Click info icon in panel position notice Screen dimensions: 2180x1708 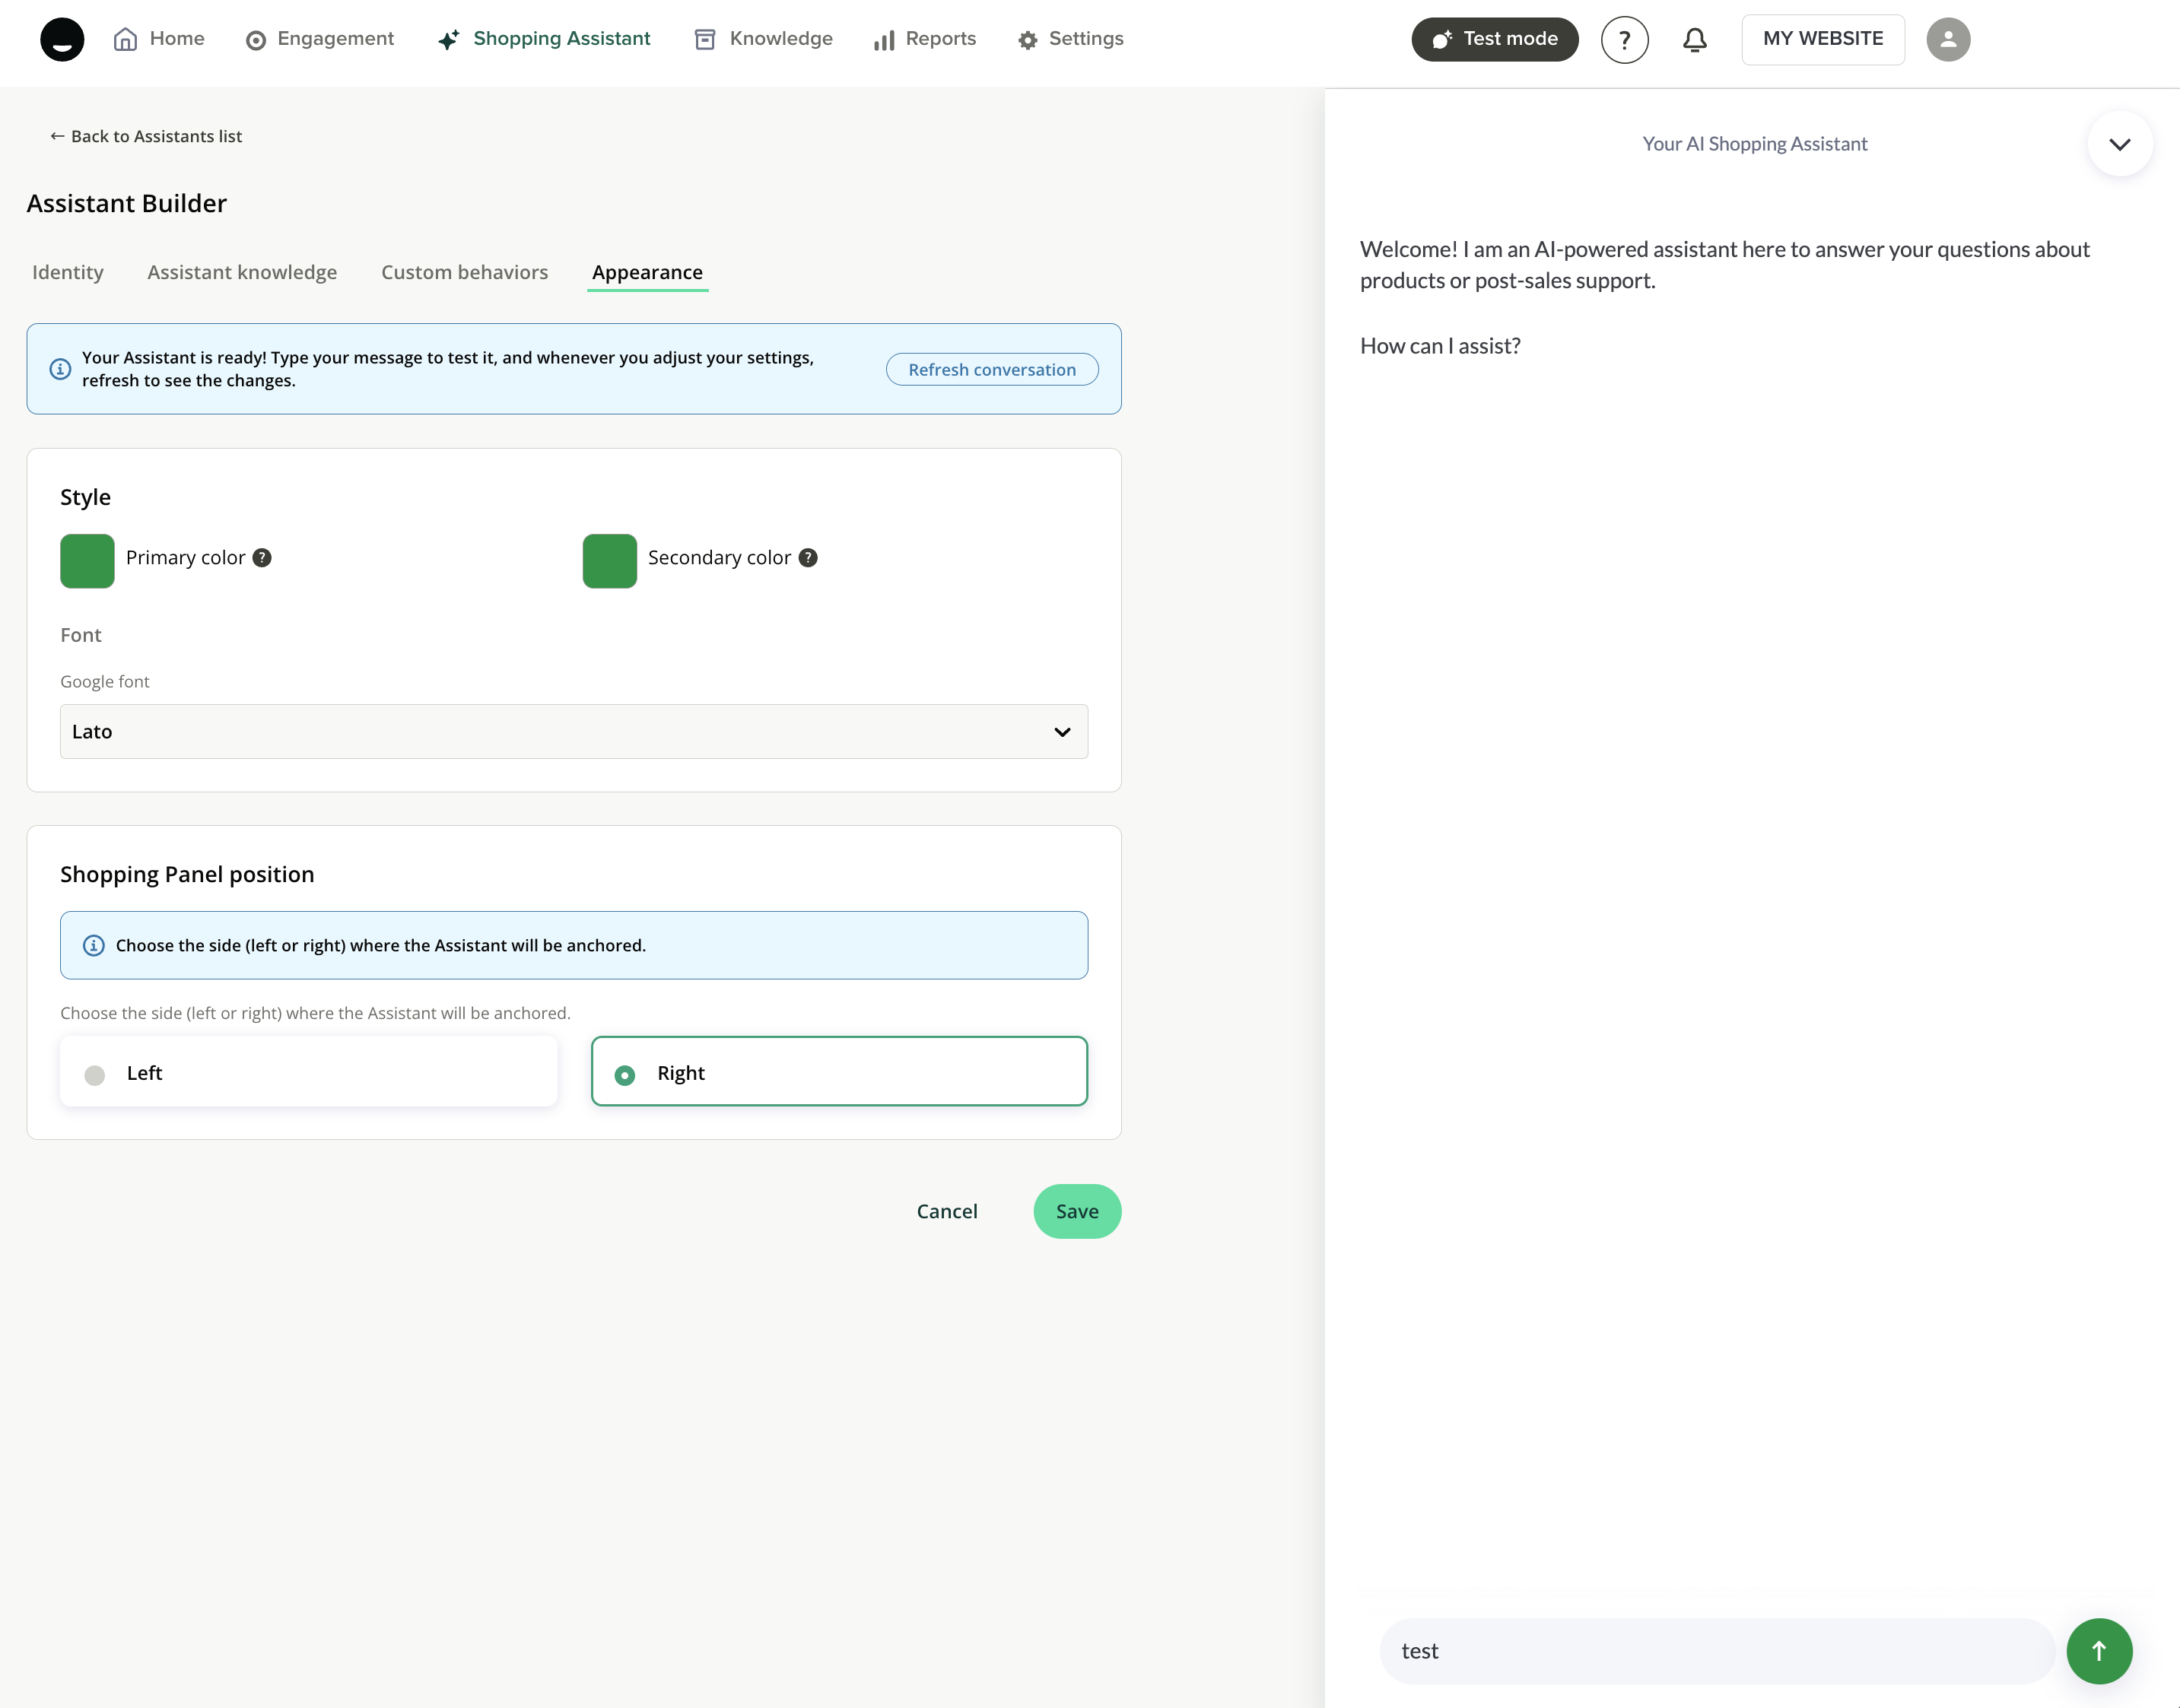click(94, 946)
